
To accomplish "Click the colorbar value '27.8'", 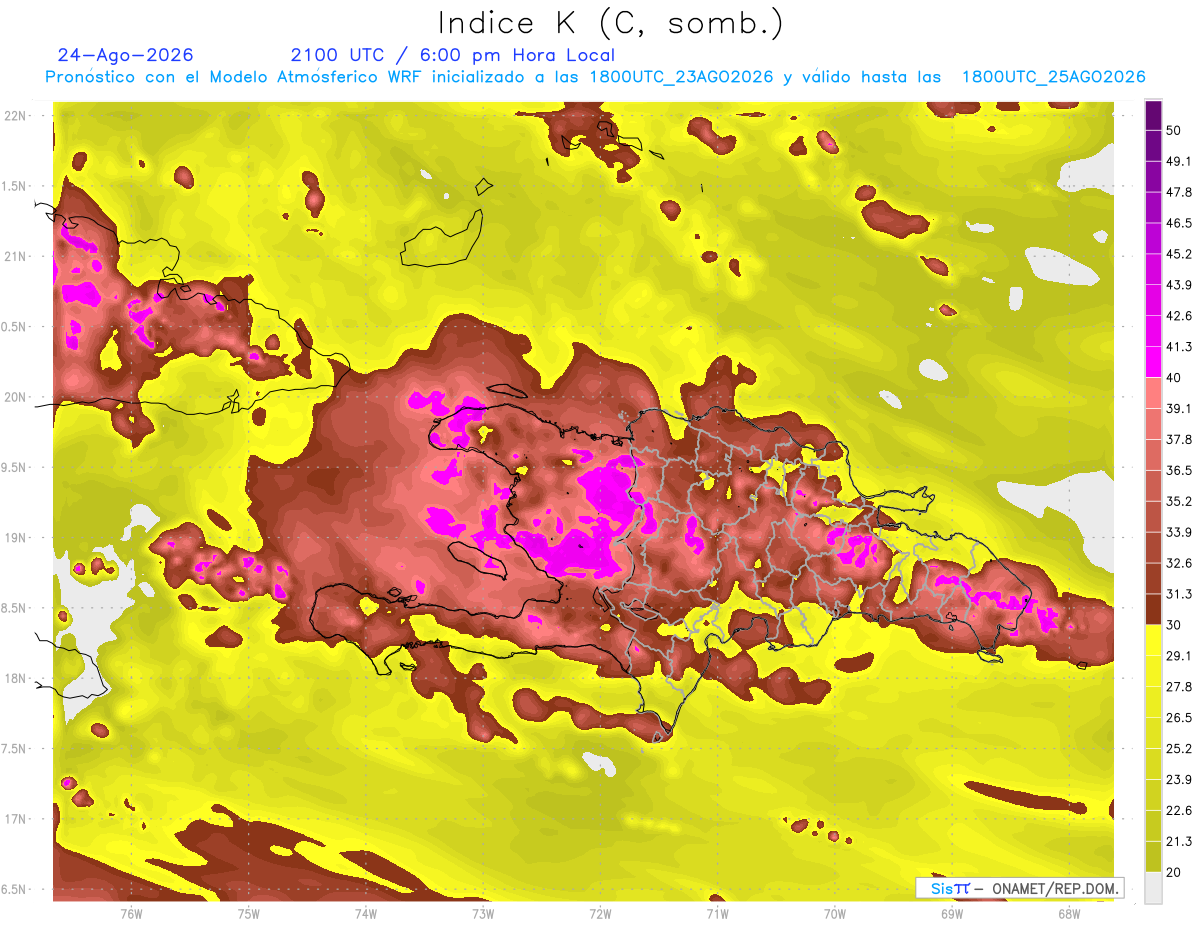I will (1178, 686).
